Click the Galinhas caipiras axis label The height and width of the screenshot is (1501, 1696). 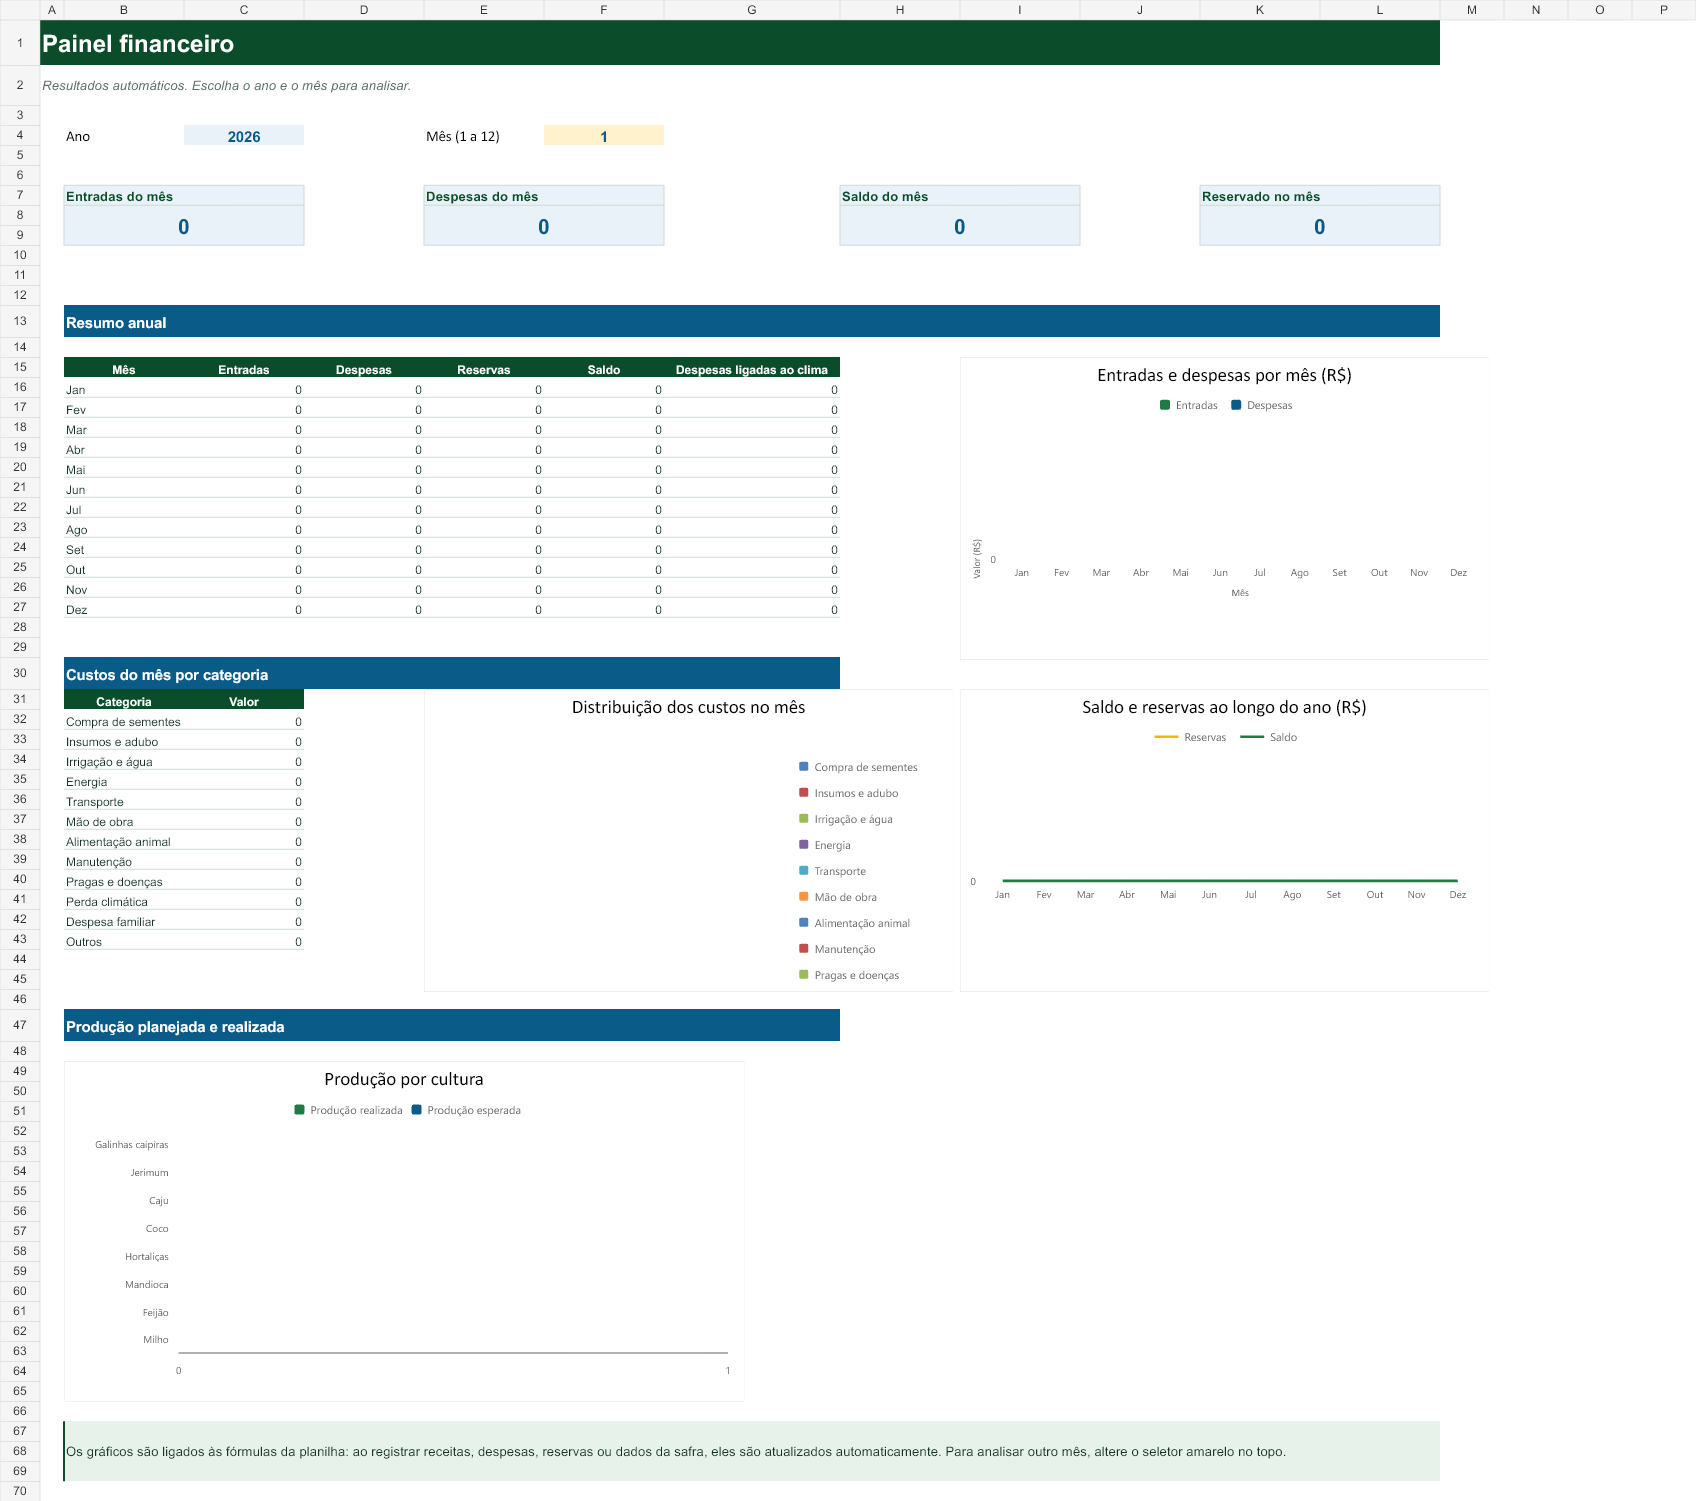[132, 1144]
